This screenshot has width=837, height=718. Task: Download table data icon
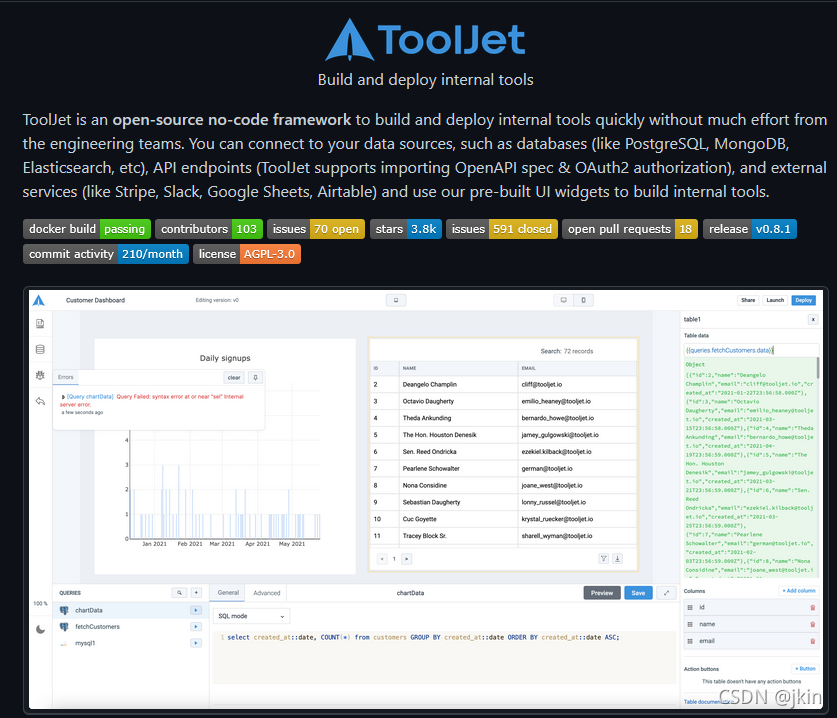[x=617, y=559]
